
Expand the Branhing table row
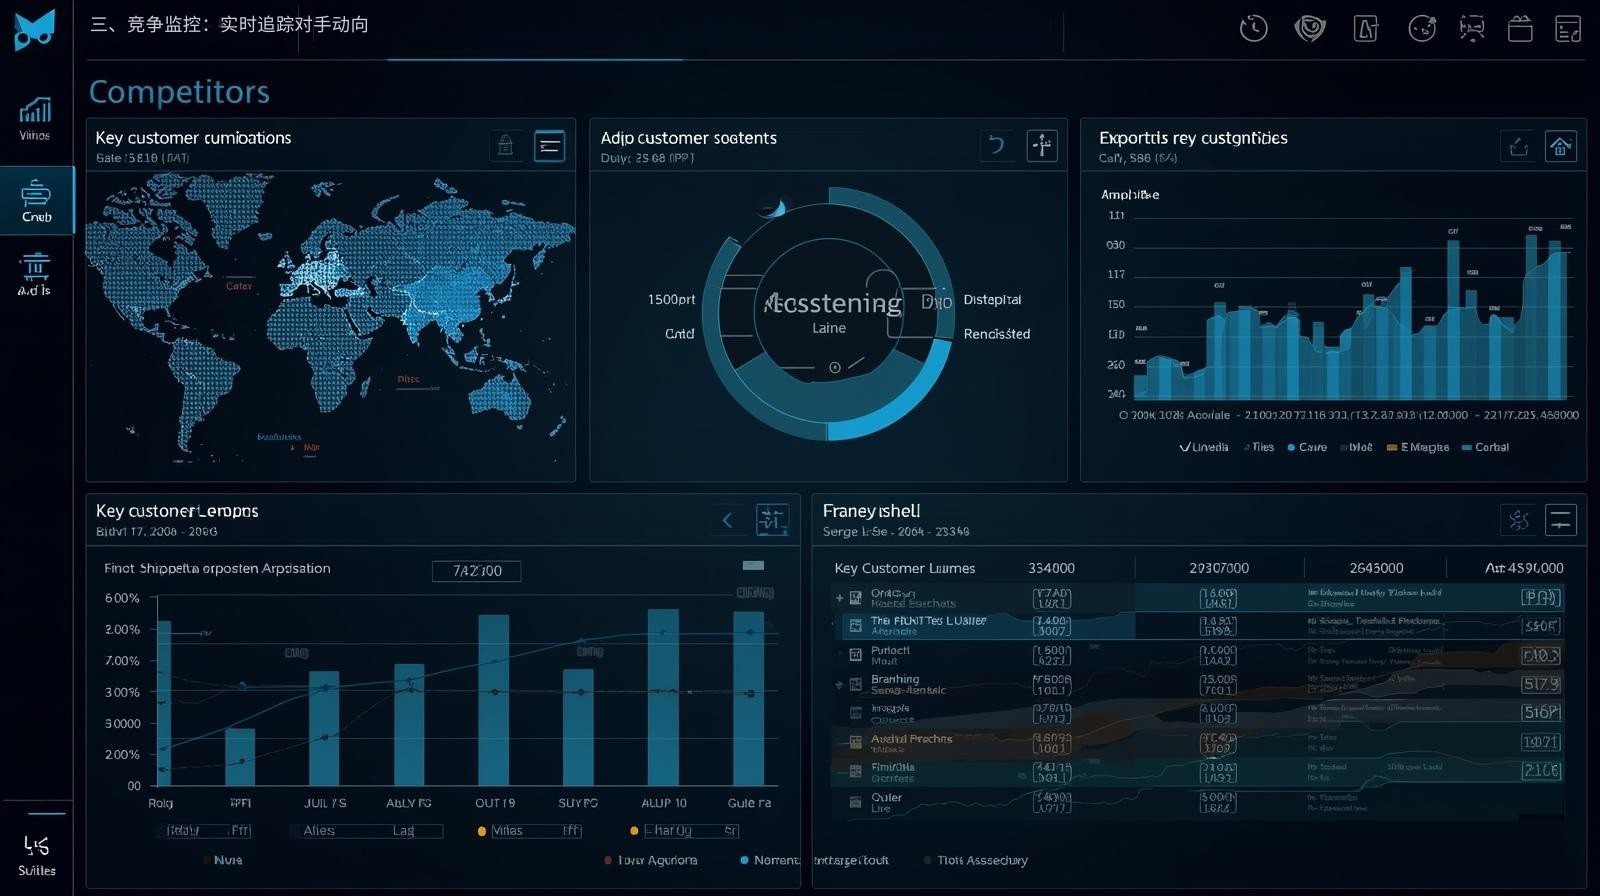tap(839, 685)
